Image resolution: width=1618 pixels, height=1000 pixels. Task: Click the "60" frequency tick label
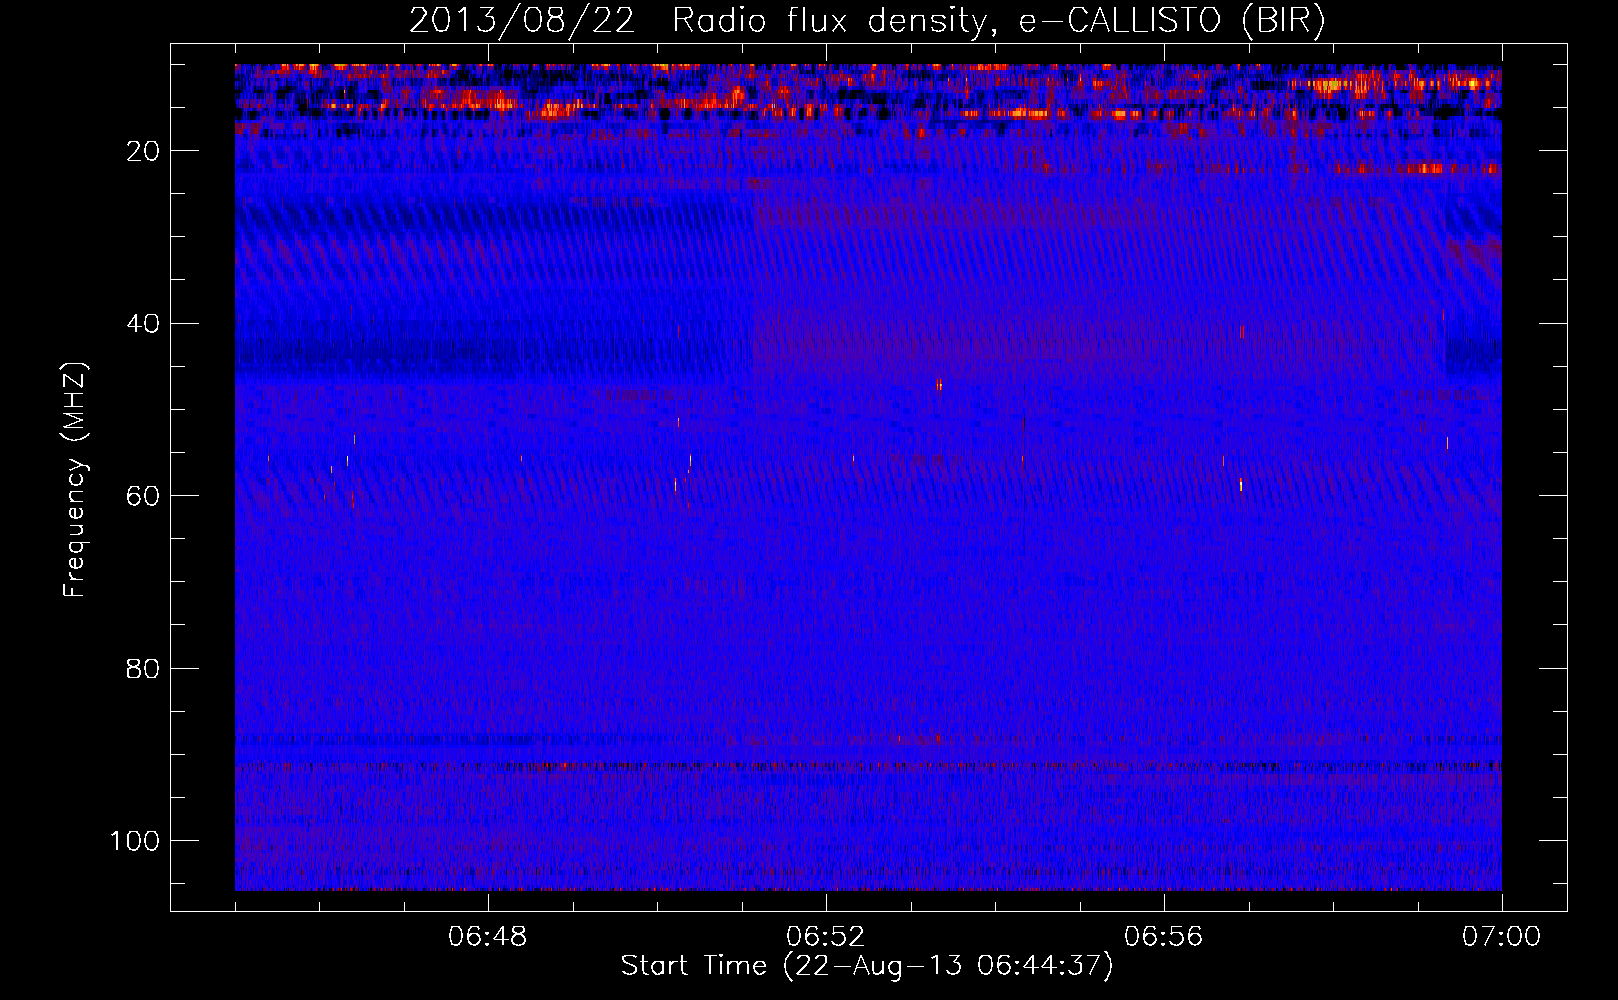tap(144, 496)
